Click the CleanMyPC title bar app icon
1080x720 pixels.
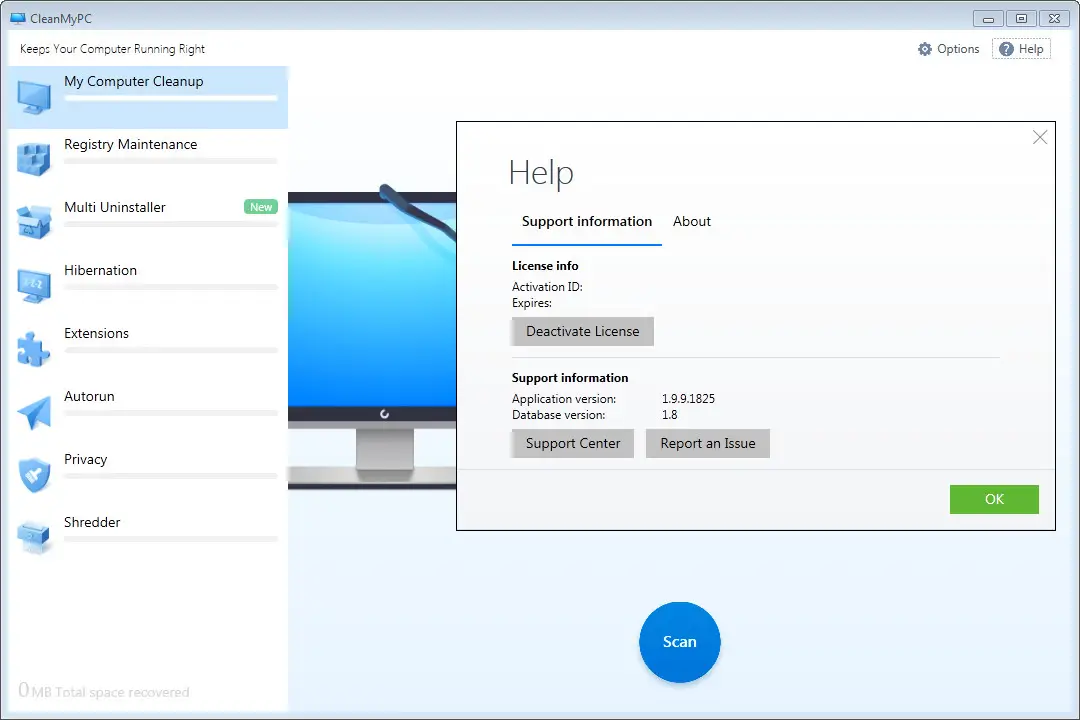tap(18, 19)
